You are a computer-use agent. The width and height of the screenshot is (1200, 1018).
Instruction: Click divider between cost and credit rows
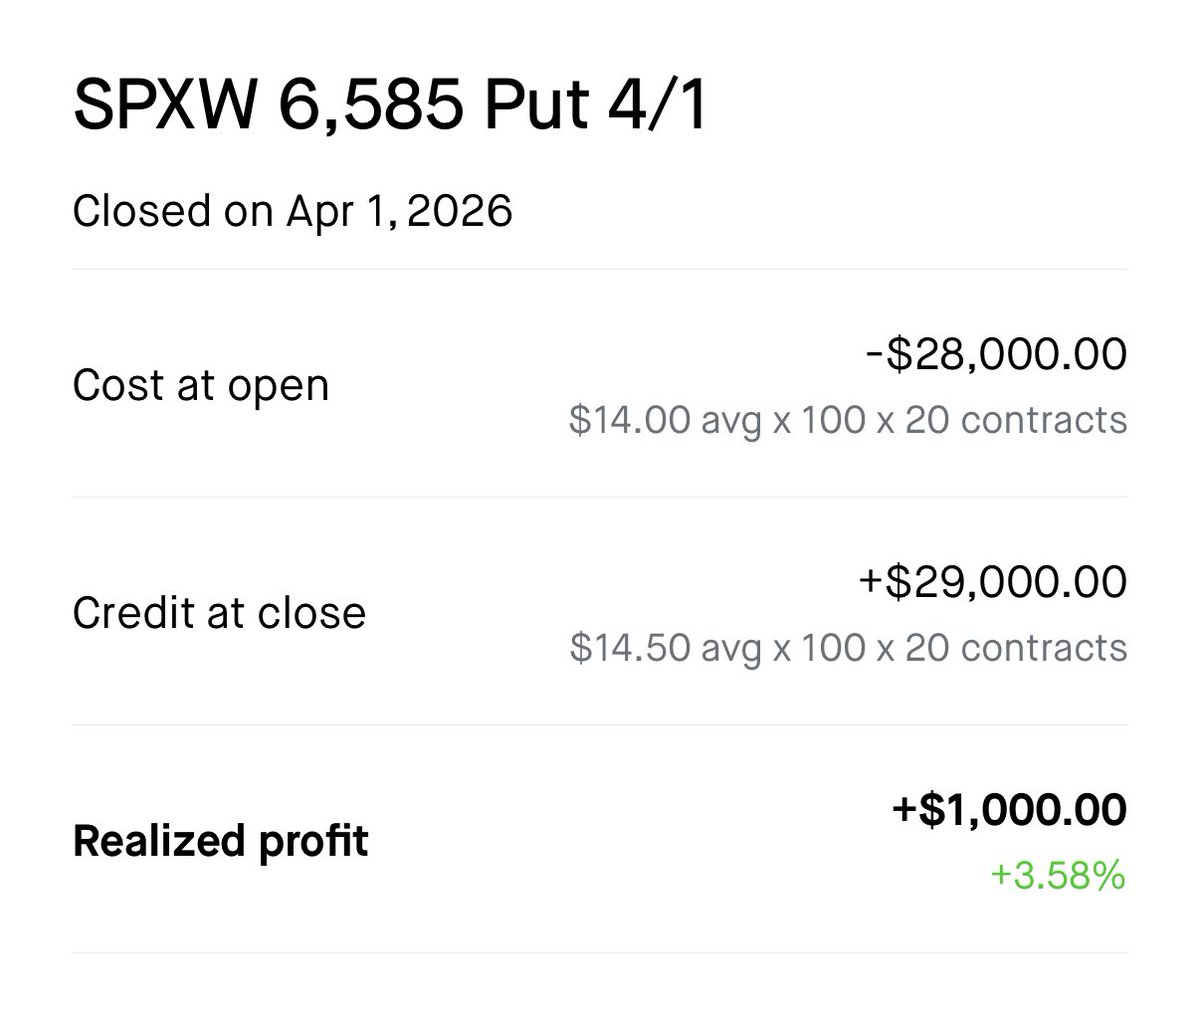(600, 497)
